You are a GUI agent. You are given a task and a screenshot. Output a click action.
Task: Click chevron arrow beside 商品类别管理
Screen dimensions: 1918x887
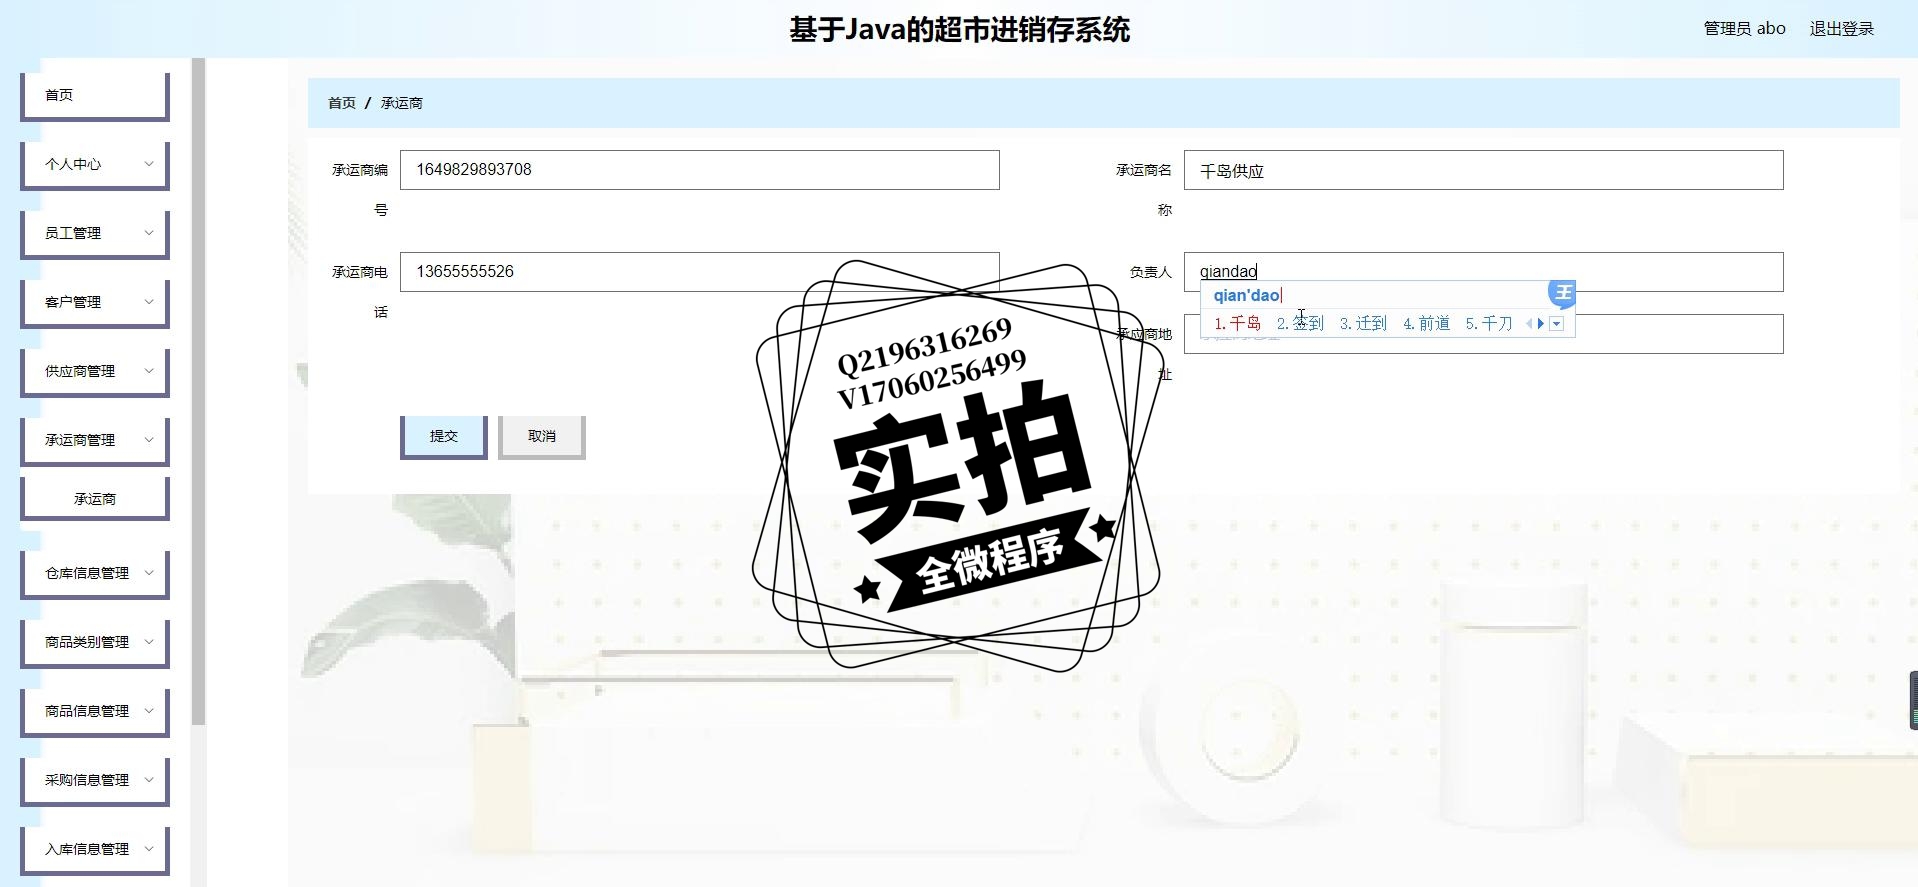(x=149, y=642)
